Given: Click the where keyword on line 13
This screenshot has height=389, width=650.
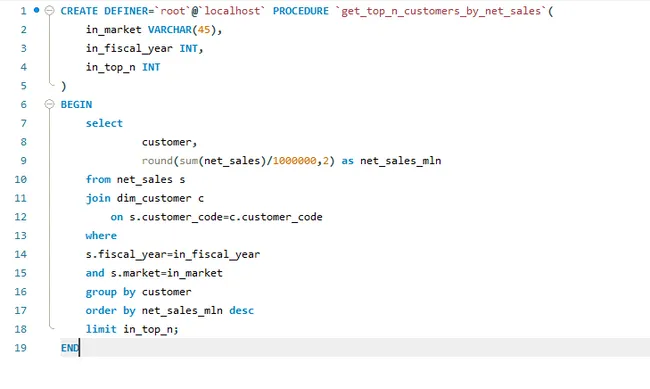Looking at the screenshot, I should coord(101,236).
